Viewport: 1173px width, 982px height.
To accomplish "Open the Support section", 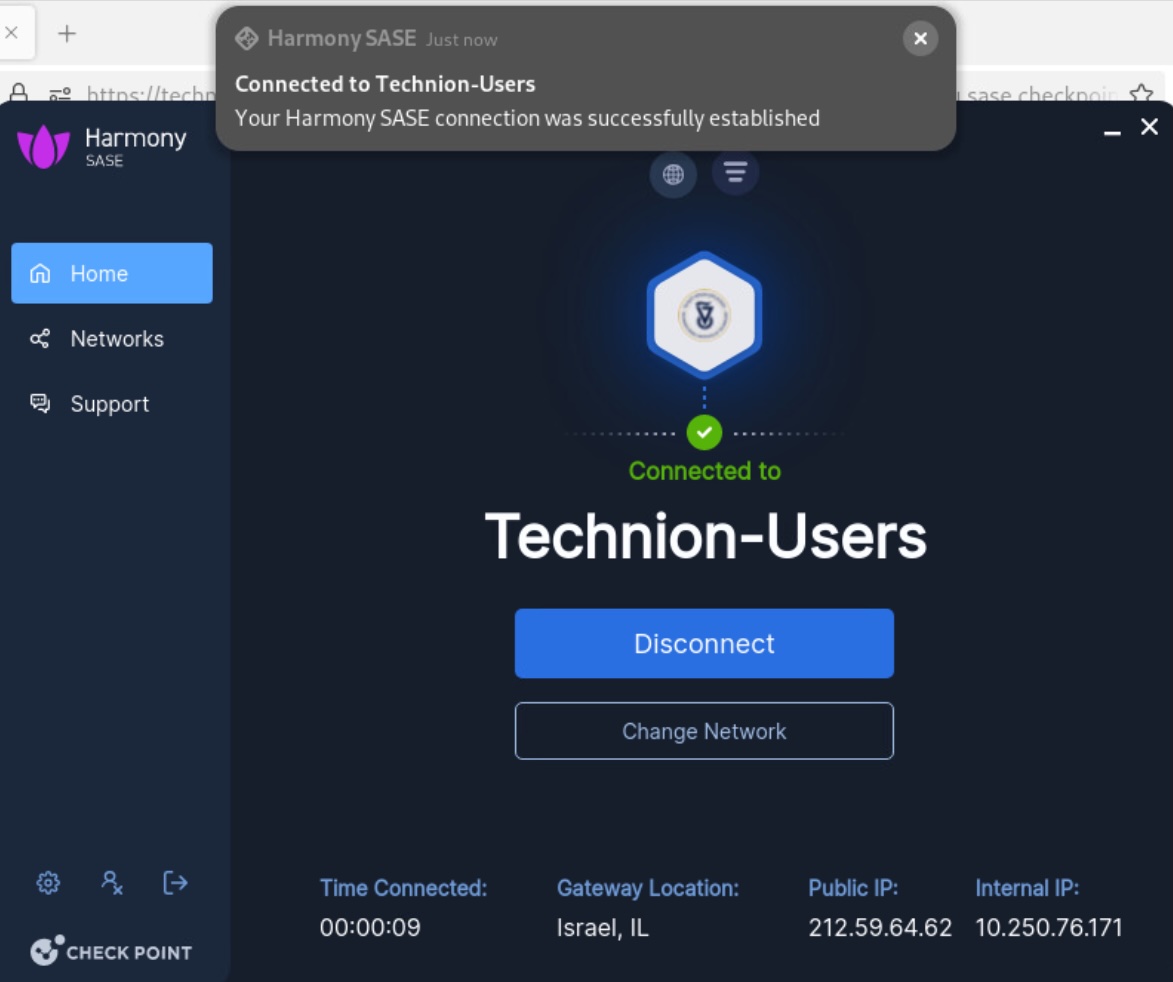I will pyautogui.click(x=111, y=404).
